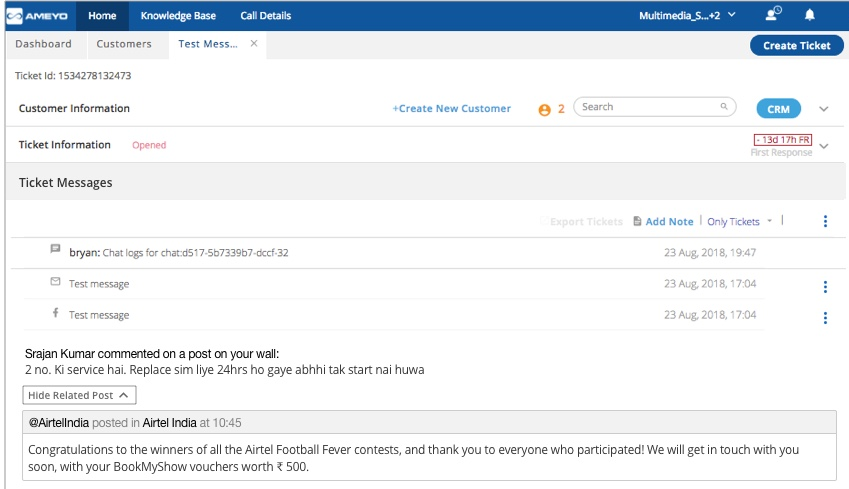Open the Only Tickets filter dropdown
Screen dimensions: 849x489
tap(740, 221)
